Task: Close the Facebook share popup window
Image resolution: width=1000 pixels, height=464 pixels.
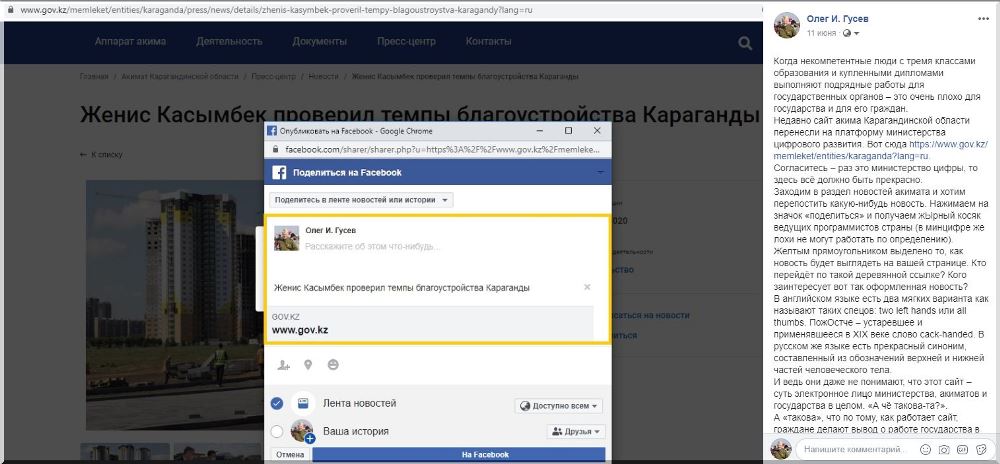Action: (x=597, y=131)
